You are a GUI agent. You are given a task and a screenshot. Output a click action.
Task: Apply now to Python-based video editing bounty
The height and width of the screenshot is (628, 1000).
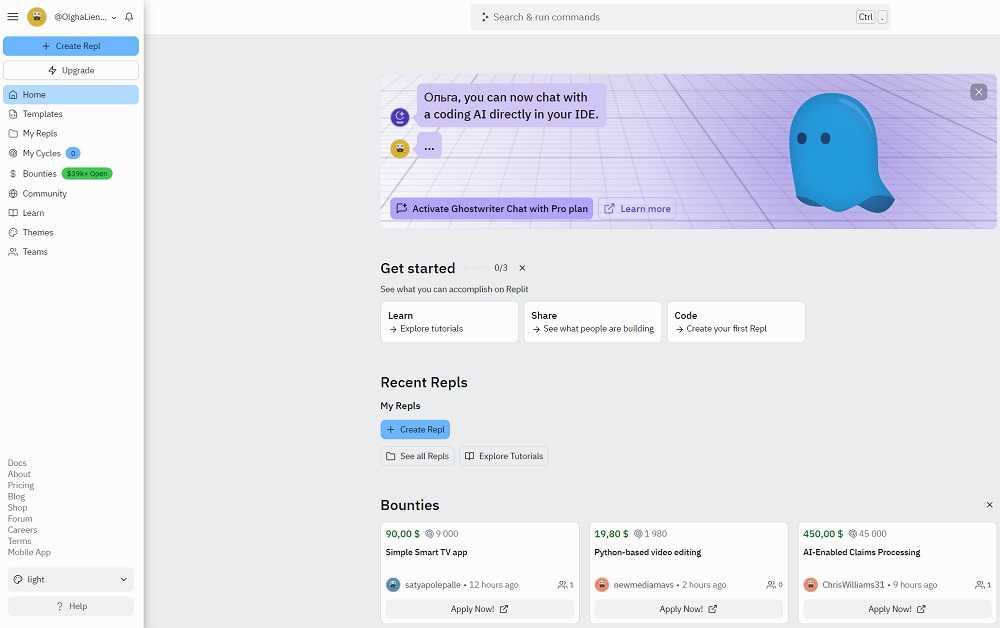pos(686,609)
